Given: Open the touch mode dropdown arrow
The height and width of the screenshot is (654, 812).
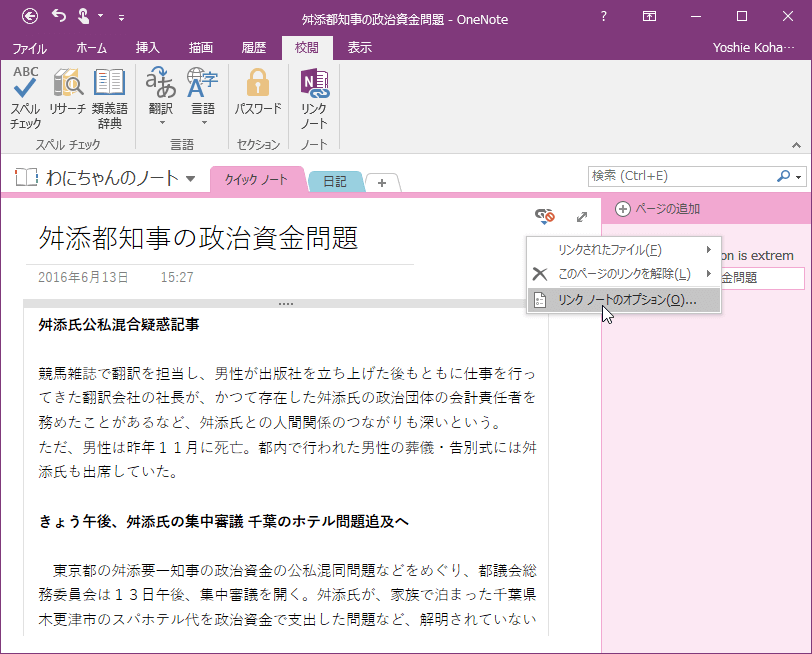Looking at the screenshot, I should coord(100,16).
